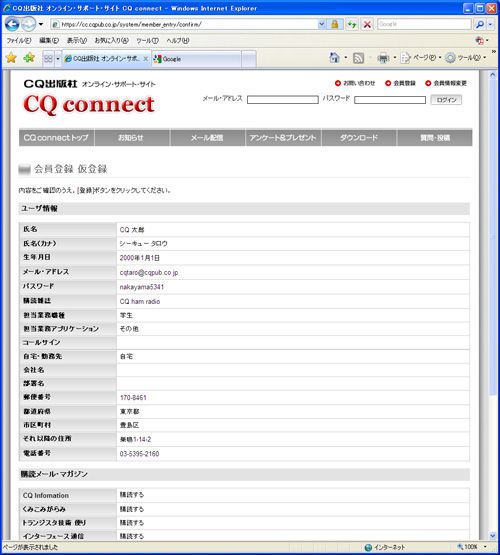The width and height of the screenshot is (500, 555).
Task: Open the 編集(E) menu
Action: [49, 41]
